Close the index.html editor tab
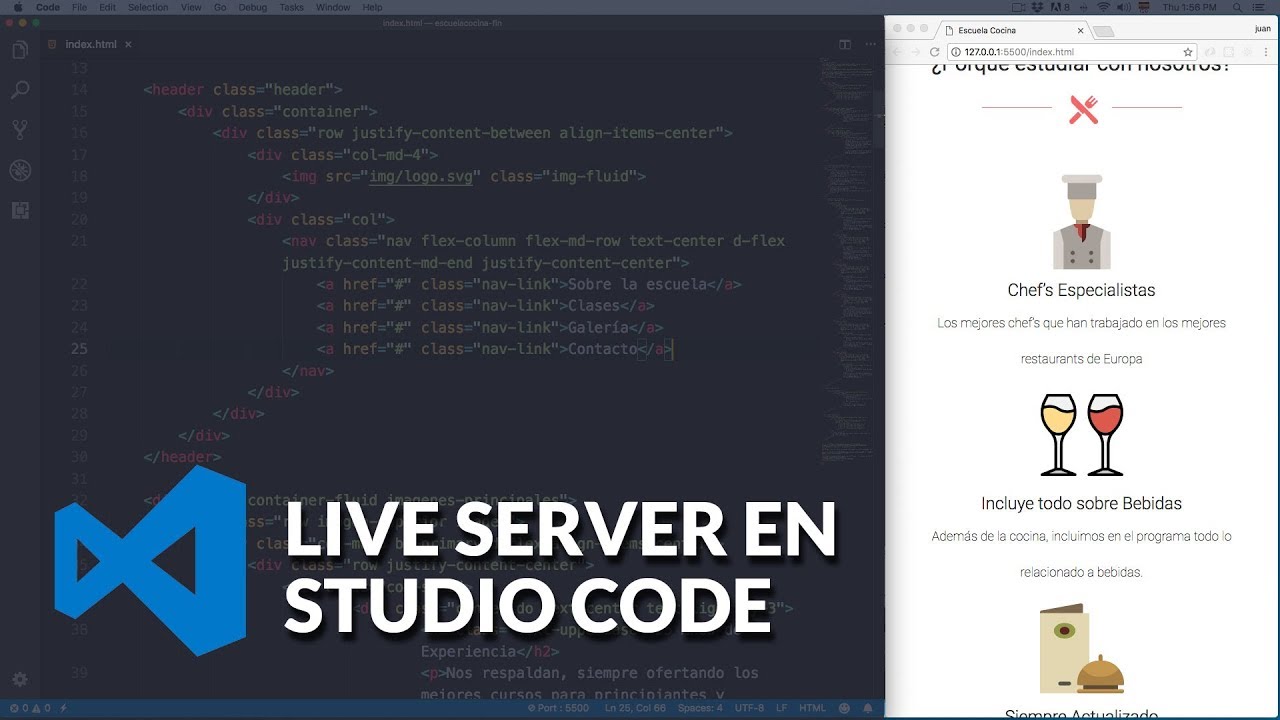The image size is (1280, 720). pyautogui.click(x=128, y=44)
